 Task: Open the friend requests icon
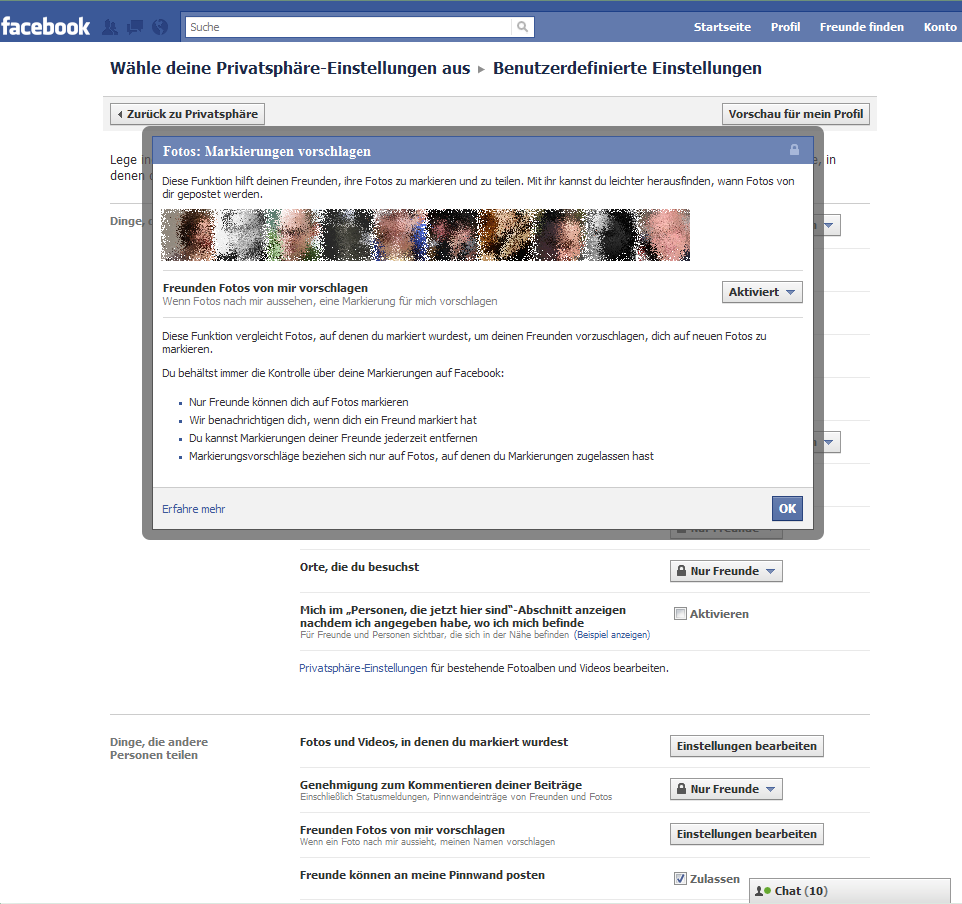point(110,27)
